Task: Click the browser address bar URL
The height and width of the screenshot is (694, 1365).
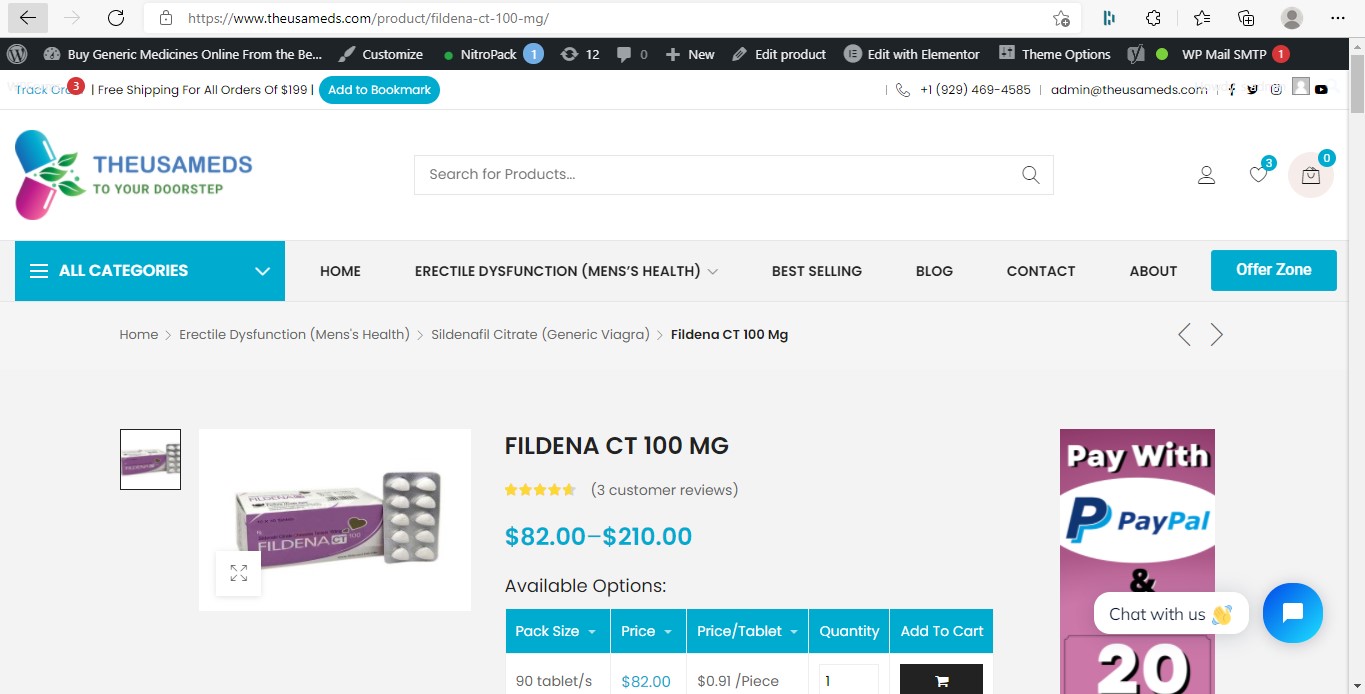Action: [x=368, y=18]
